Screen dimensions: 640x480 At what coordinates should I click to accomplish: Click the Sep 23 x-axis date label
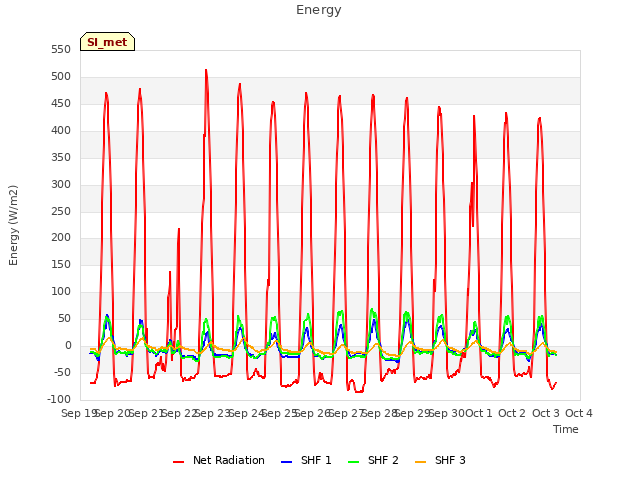(x=213, y=413)
